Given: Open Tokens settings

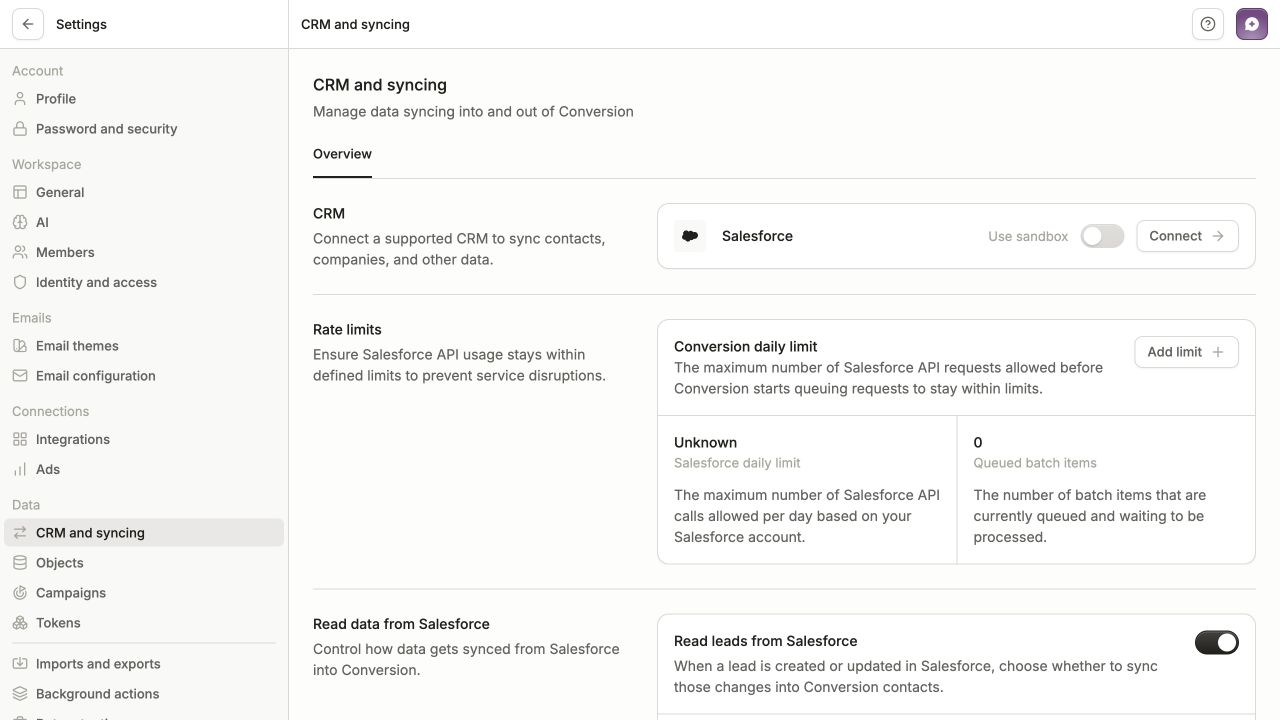Looking at the screenshot, I should (x=144, y=623).
